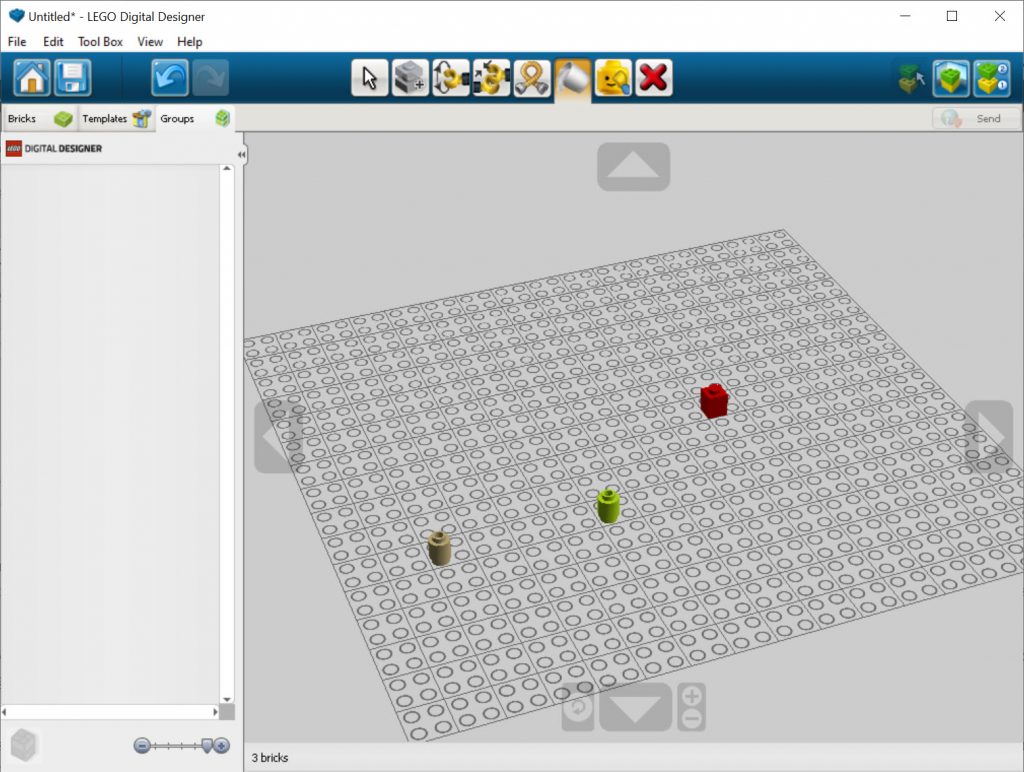The image size is (1024, 772).
Task: Switch to Build mode icon
Action: point(911,78)
